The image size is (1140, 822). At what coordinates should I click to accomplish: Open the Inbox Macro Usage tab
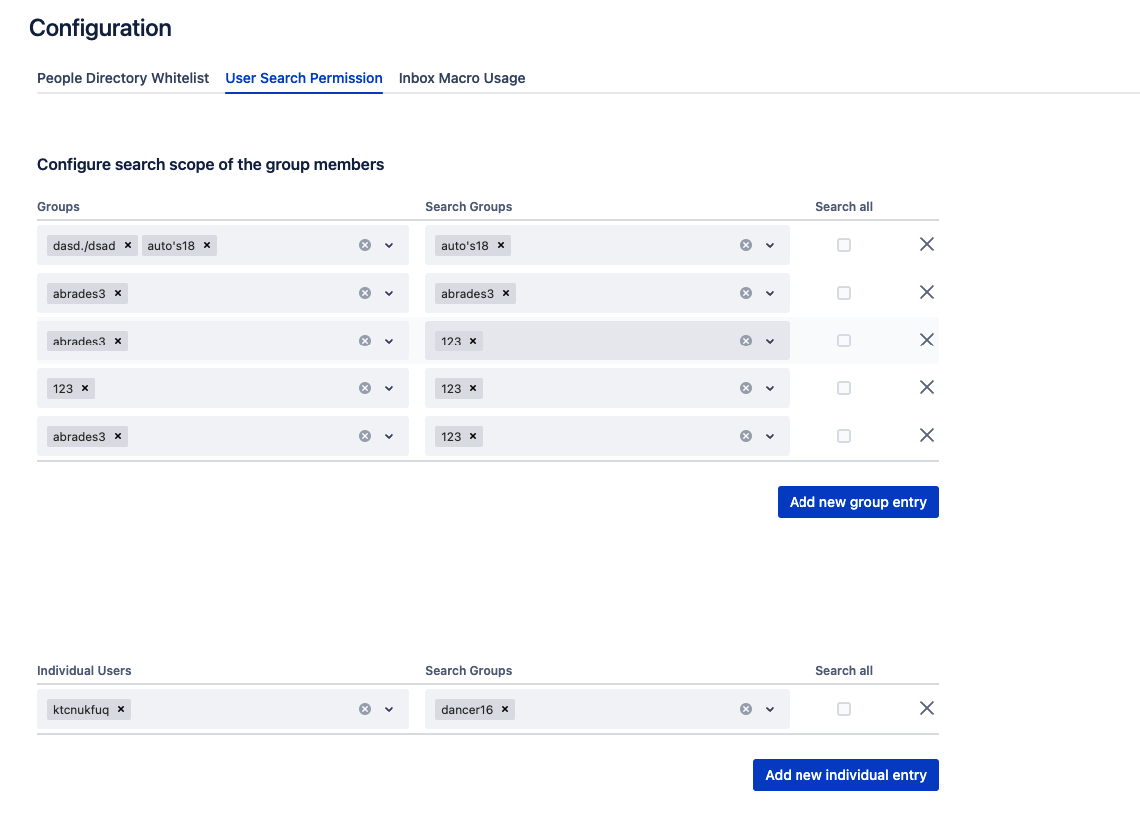462,78
